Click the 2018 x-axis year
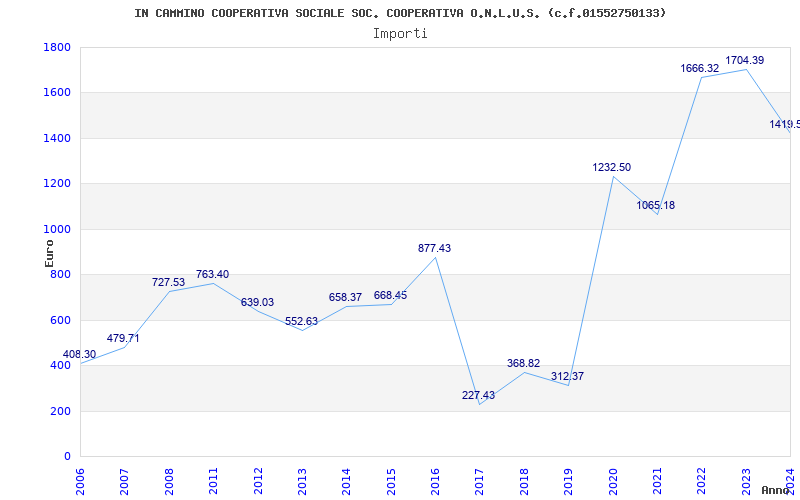 524,481
